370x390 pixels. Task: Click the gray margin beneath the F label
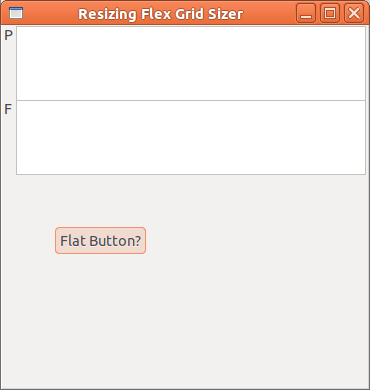pos(8,145)
